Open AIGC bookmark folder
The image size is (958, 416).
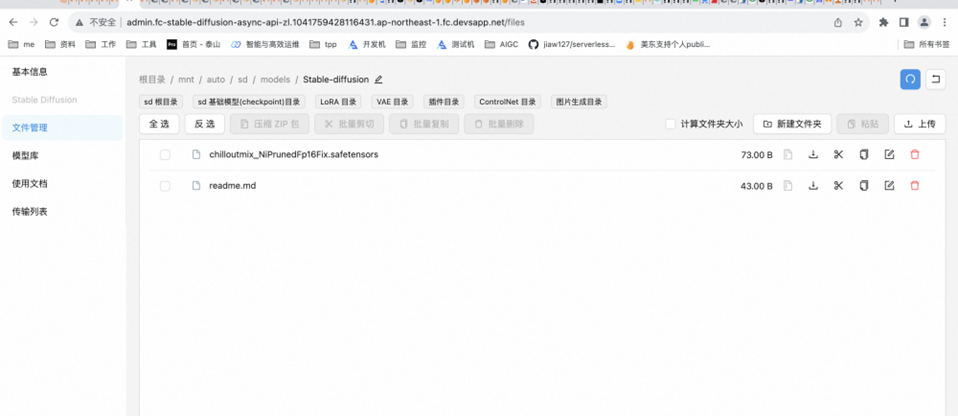tap(502, 45)
